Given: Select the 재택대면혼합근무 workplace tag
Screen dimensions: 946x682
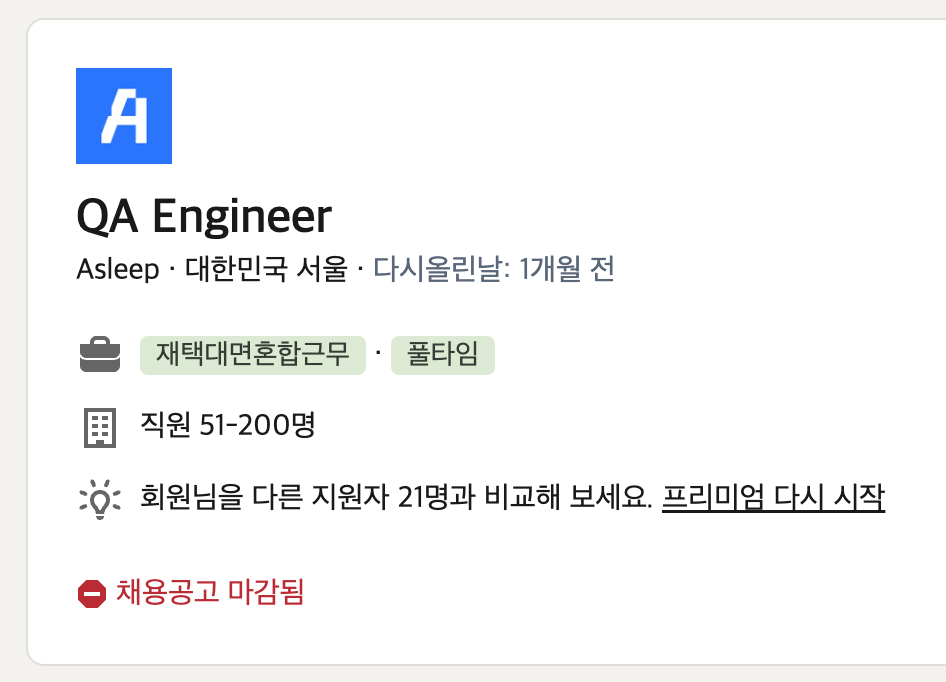Looking at the screenshot, I should point(253,354).
